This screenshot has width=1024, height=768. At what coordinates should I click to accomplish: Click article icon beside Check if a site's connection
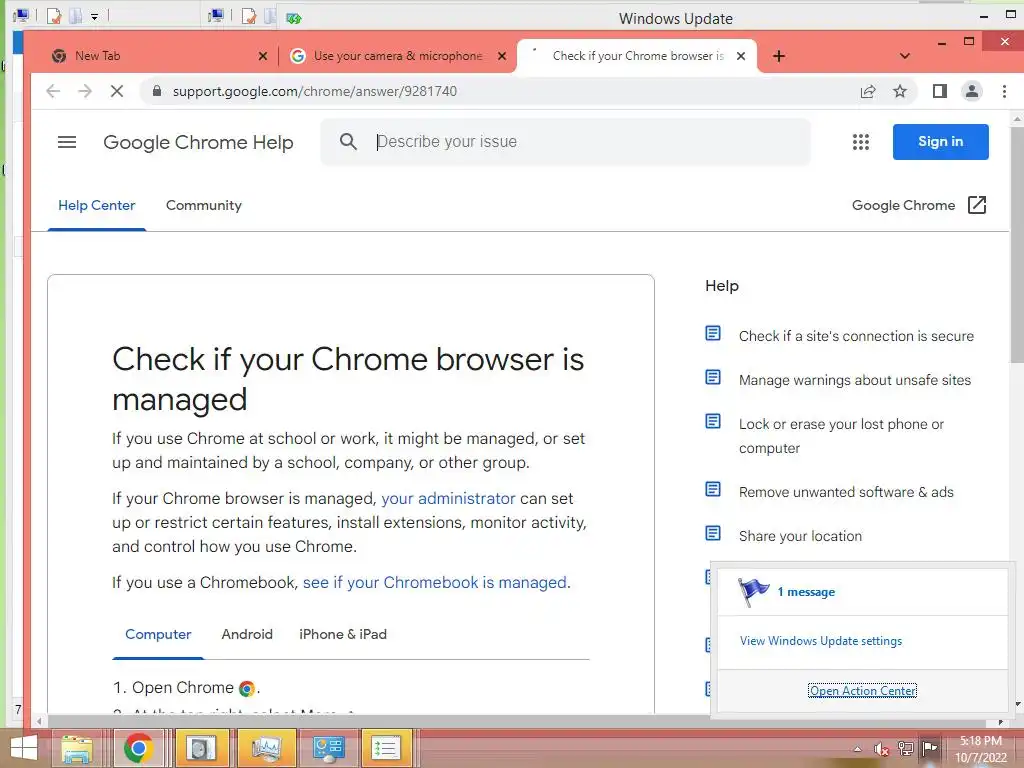coord(713,334)
